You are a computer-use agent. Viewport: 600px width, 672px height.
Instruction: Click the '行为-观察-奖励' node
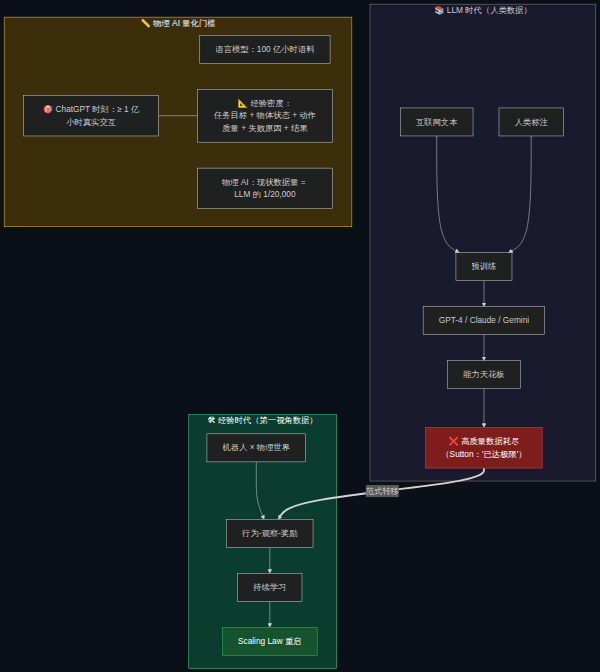click(x=270, y=533)
